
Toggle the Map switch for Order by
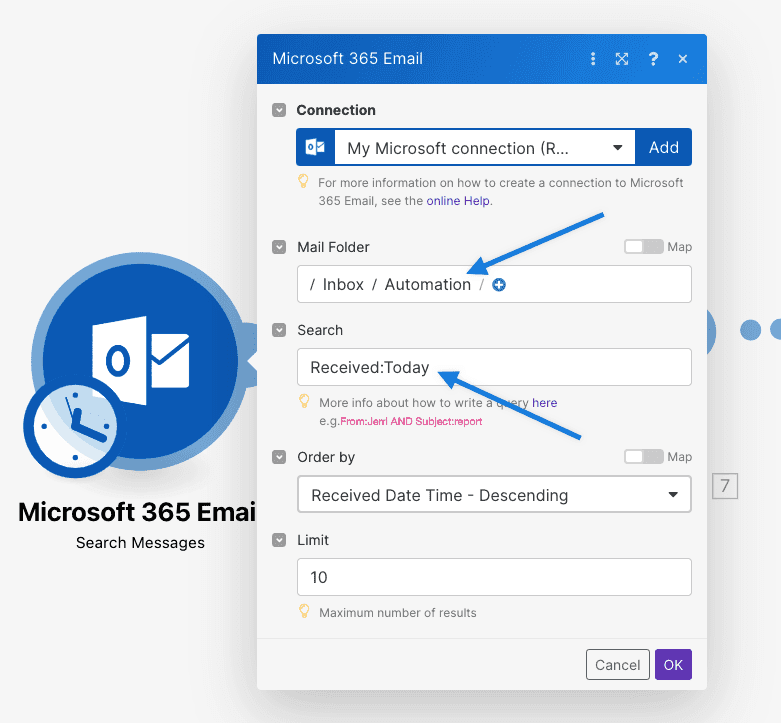tap(644, 457)
